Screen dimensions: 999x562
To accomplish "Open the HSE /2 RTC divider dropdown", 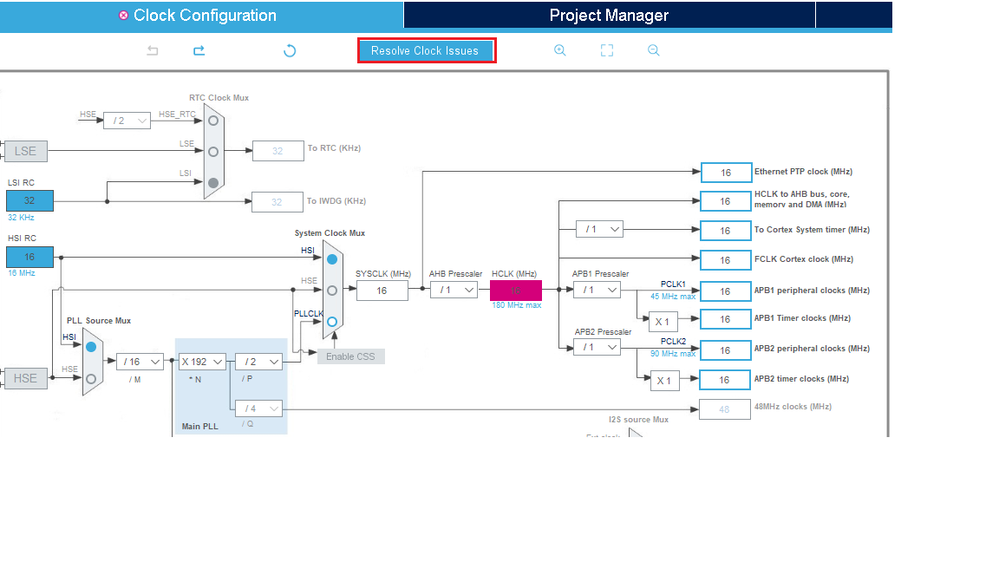I will (127, 120).
